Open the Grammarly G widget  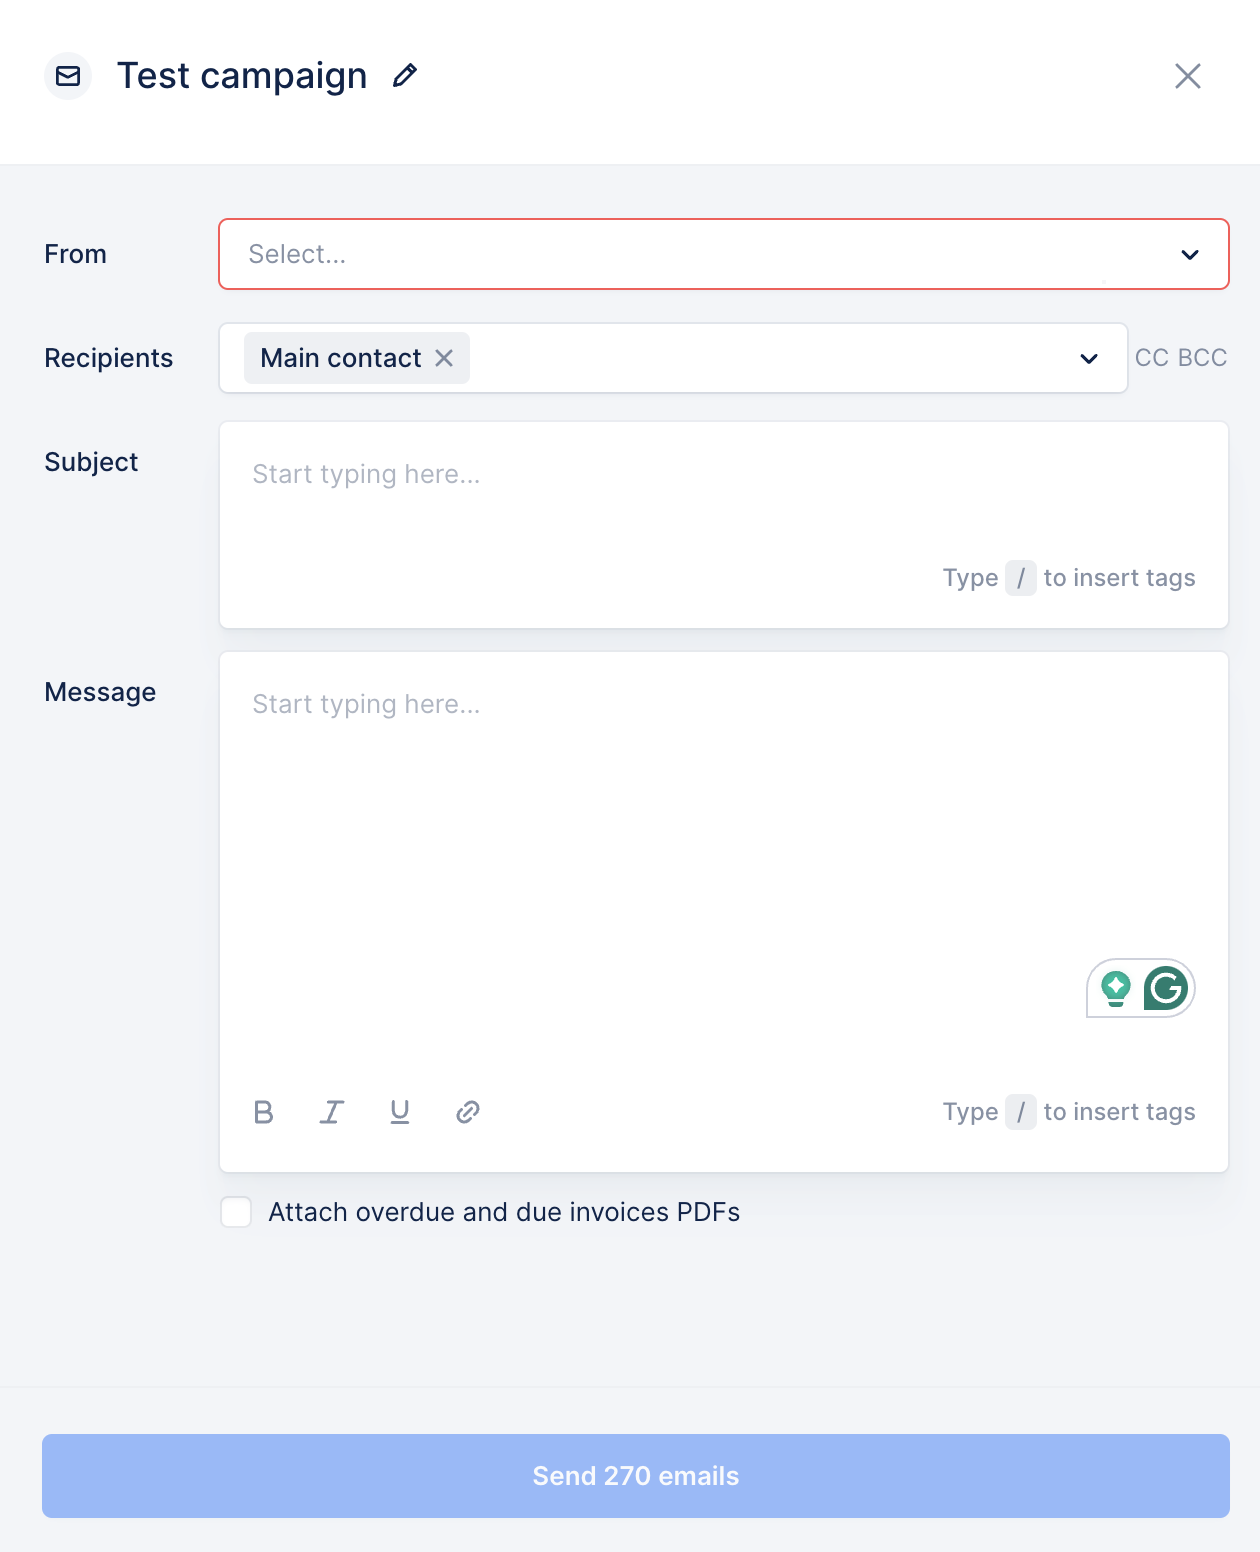(x=1166, y=988)
